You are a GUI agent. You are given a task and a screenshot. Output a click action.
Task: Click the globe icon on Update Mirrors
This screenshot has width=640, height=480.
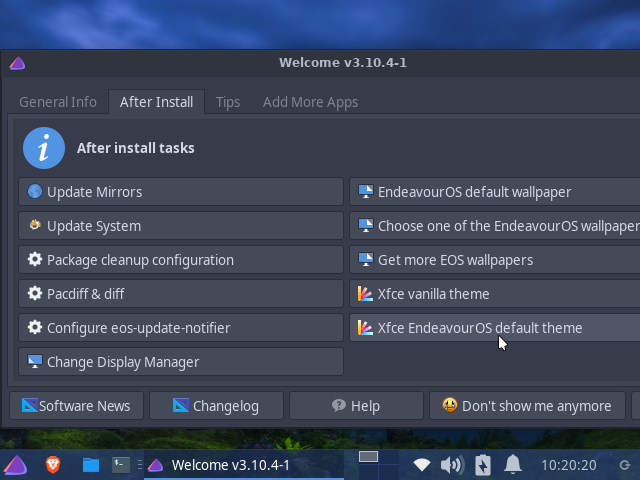pos(35,191)
